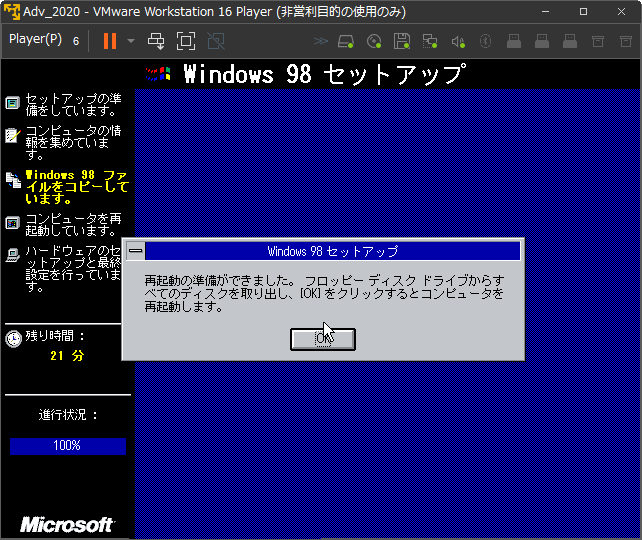Image resolution: width=642 pixels, height=540 pixels.
Task: Click 'セットアップの準備をしています。' step
Action: [x=73, y=104]
